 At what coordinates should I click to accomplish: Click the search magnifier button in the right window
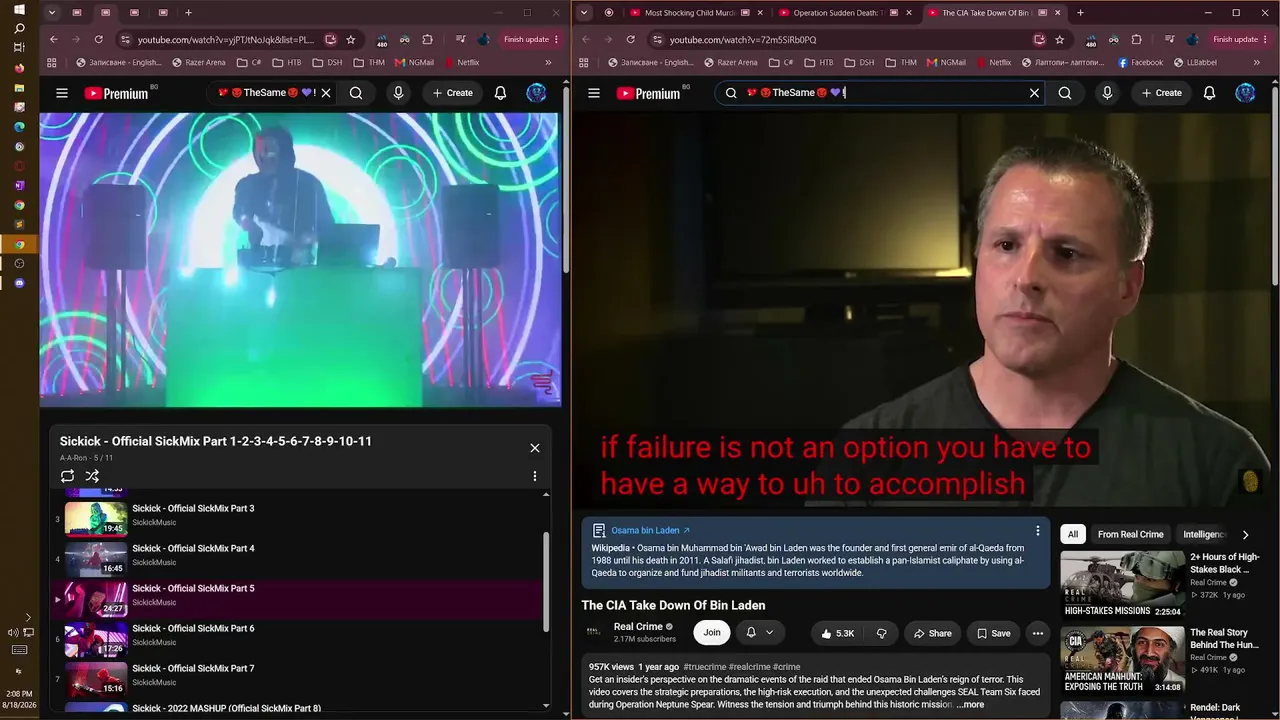click(1065, 93)
